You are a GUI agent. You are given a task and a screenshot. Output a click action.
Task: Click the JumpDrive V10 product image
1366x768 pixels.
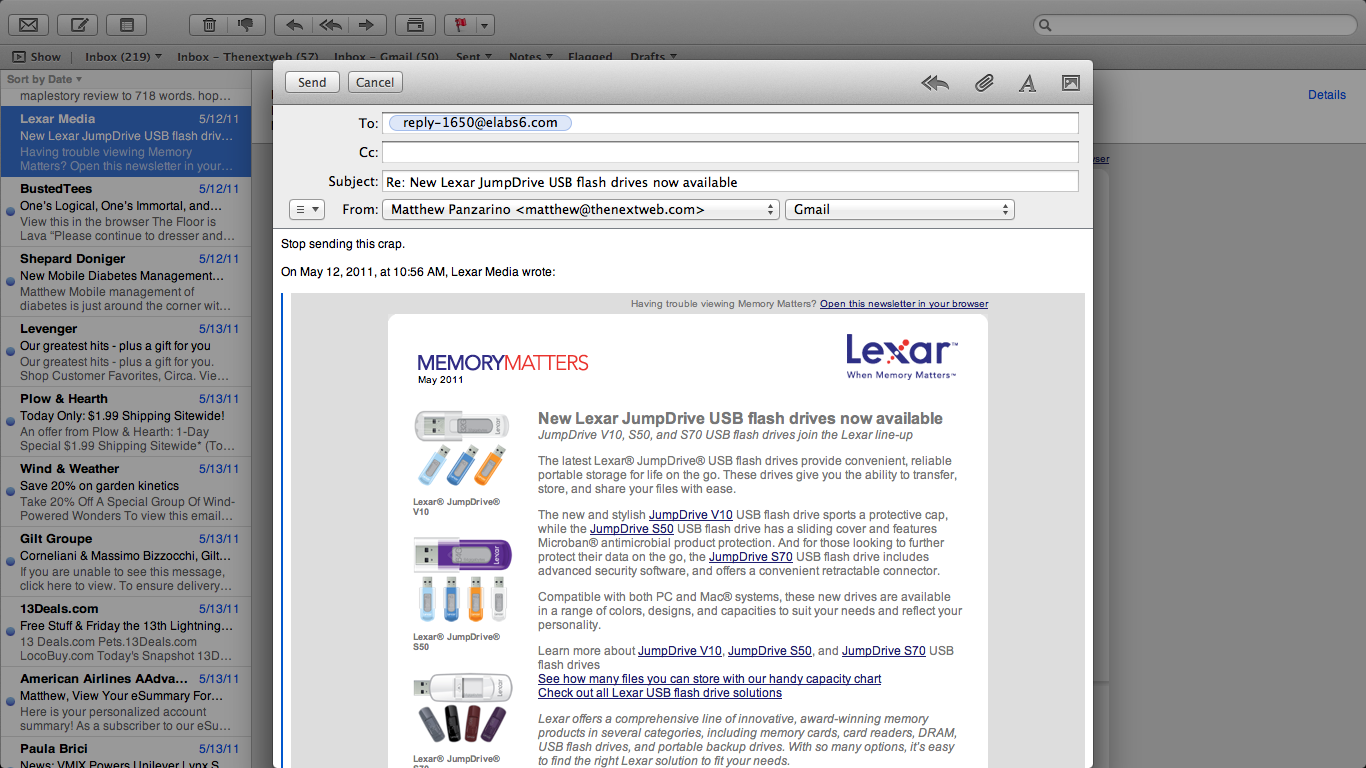click(x=460, y=449)
